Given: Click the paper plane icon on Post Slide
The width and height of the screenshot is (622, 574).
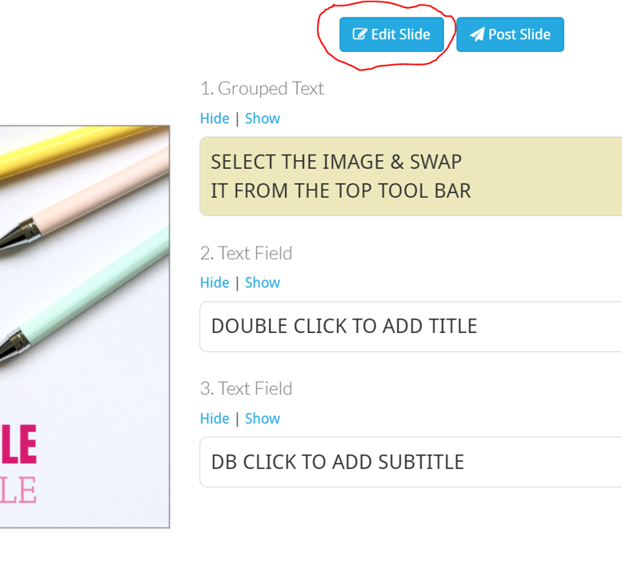Looking at the screenshot, I should pos(477,35).
